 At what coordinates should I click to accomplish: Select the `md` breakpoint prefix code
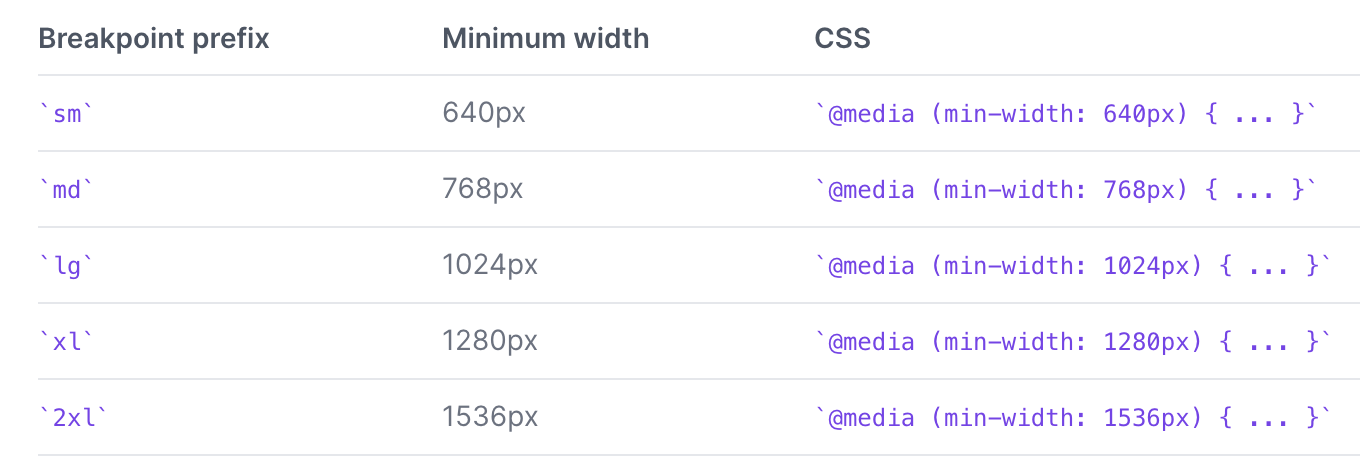[66, 190]
